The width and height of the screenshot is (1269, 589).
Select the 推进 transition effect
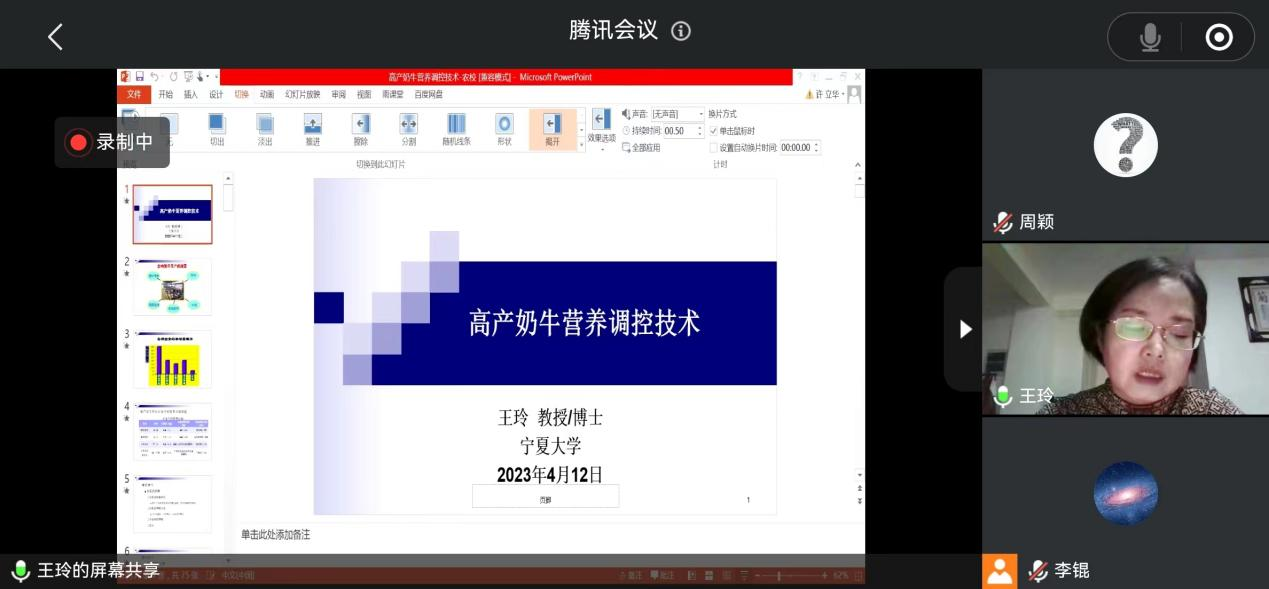[313, 130]
